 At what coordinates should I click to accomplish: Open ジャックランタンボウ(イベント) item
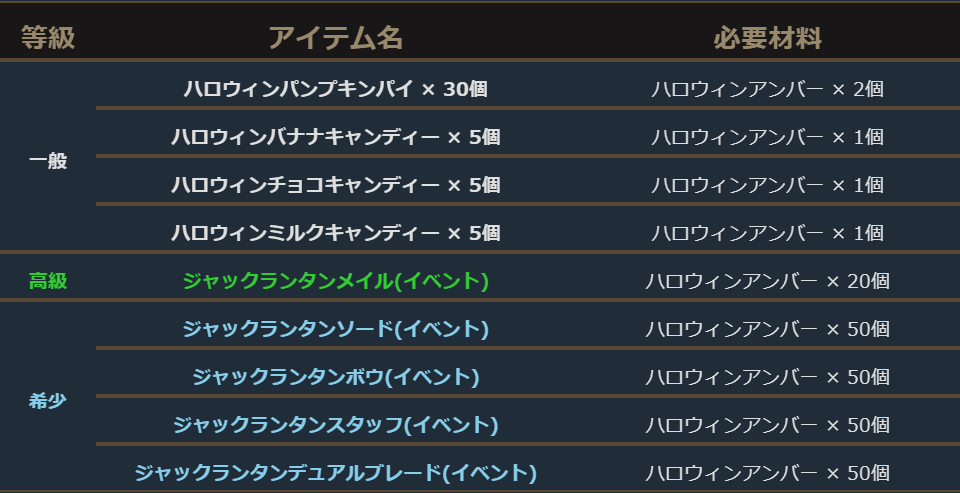[x=335, y=377]
